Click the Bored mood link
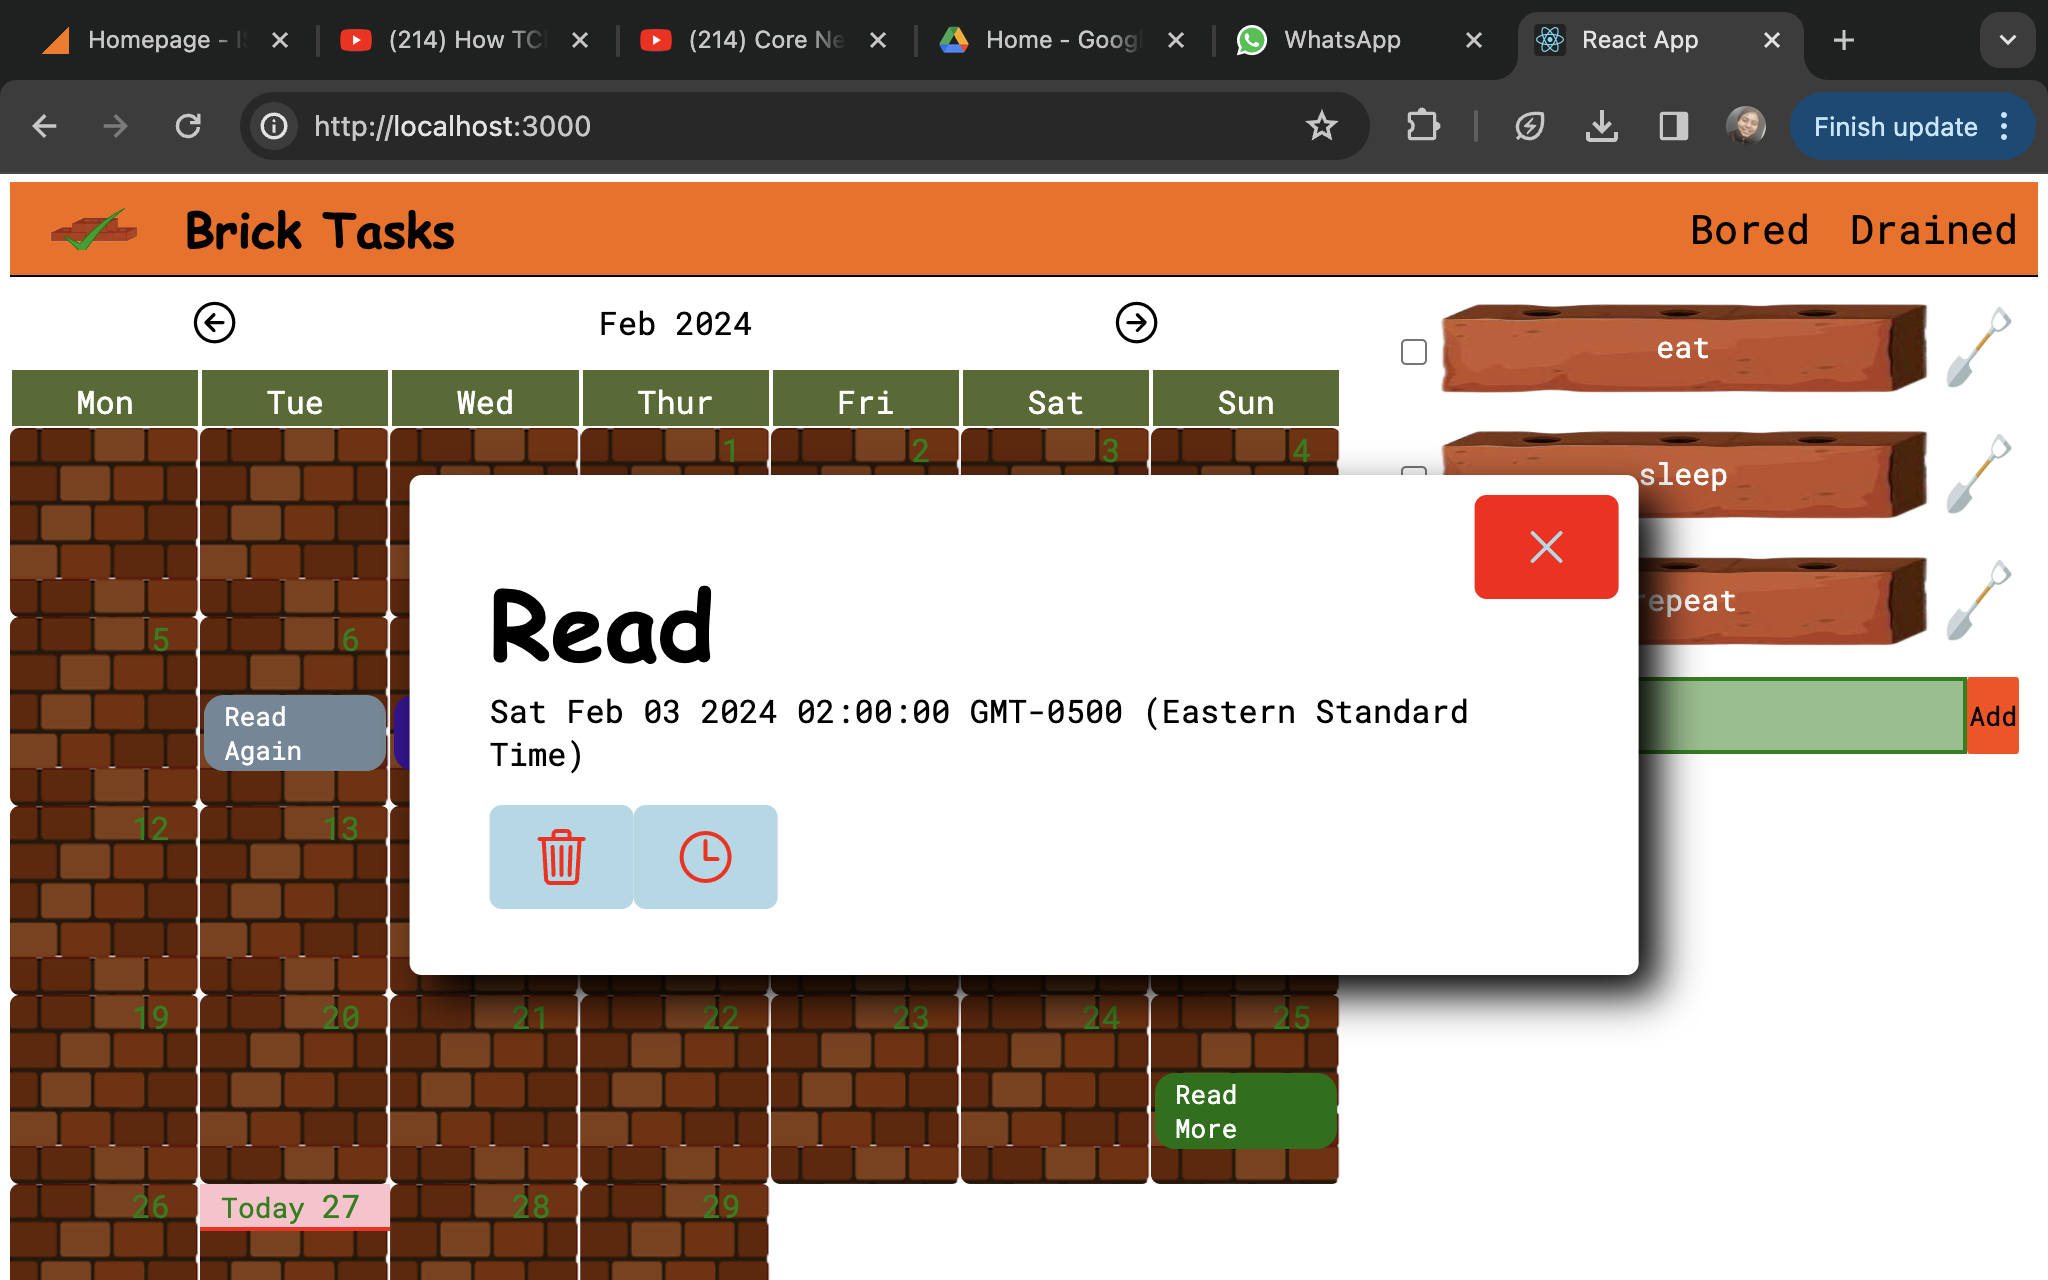Viewport: 2048px width, 1280px height. (x=1749, y=230)
